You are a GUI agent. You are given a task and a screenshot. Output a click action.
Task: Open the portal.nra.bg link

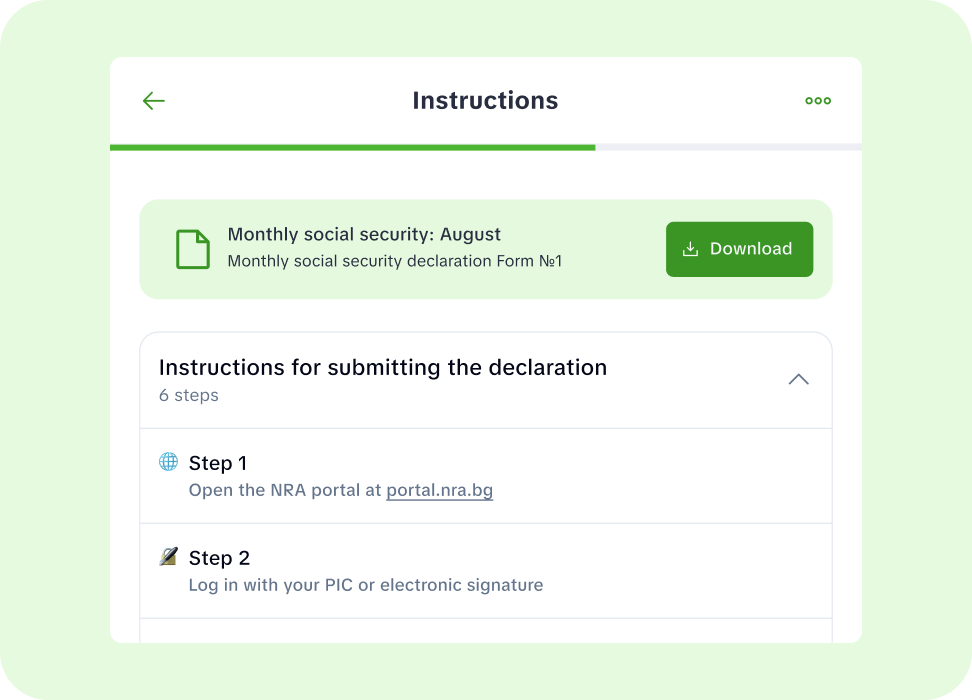point(439,490)
